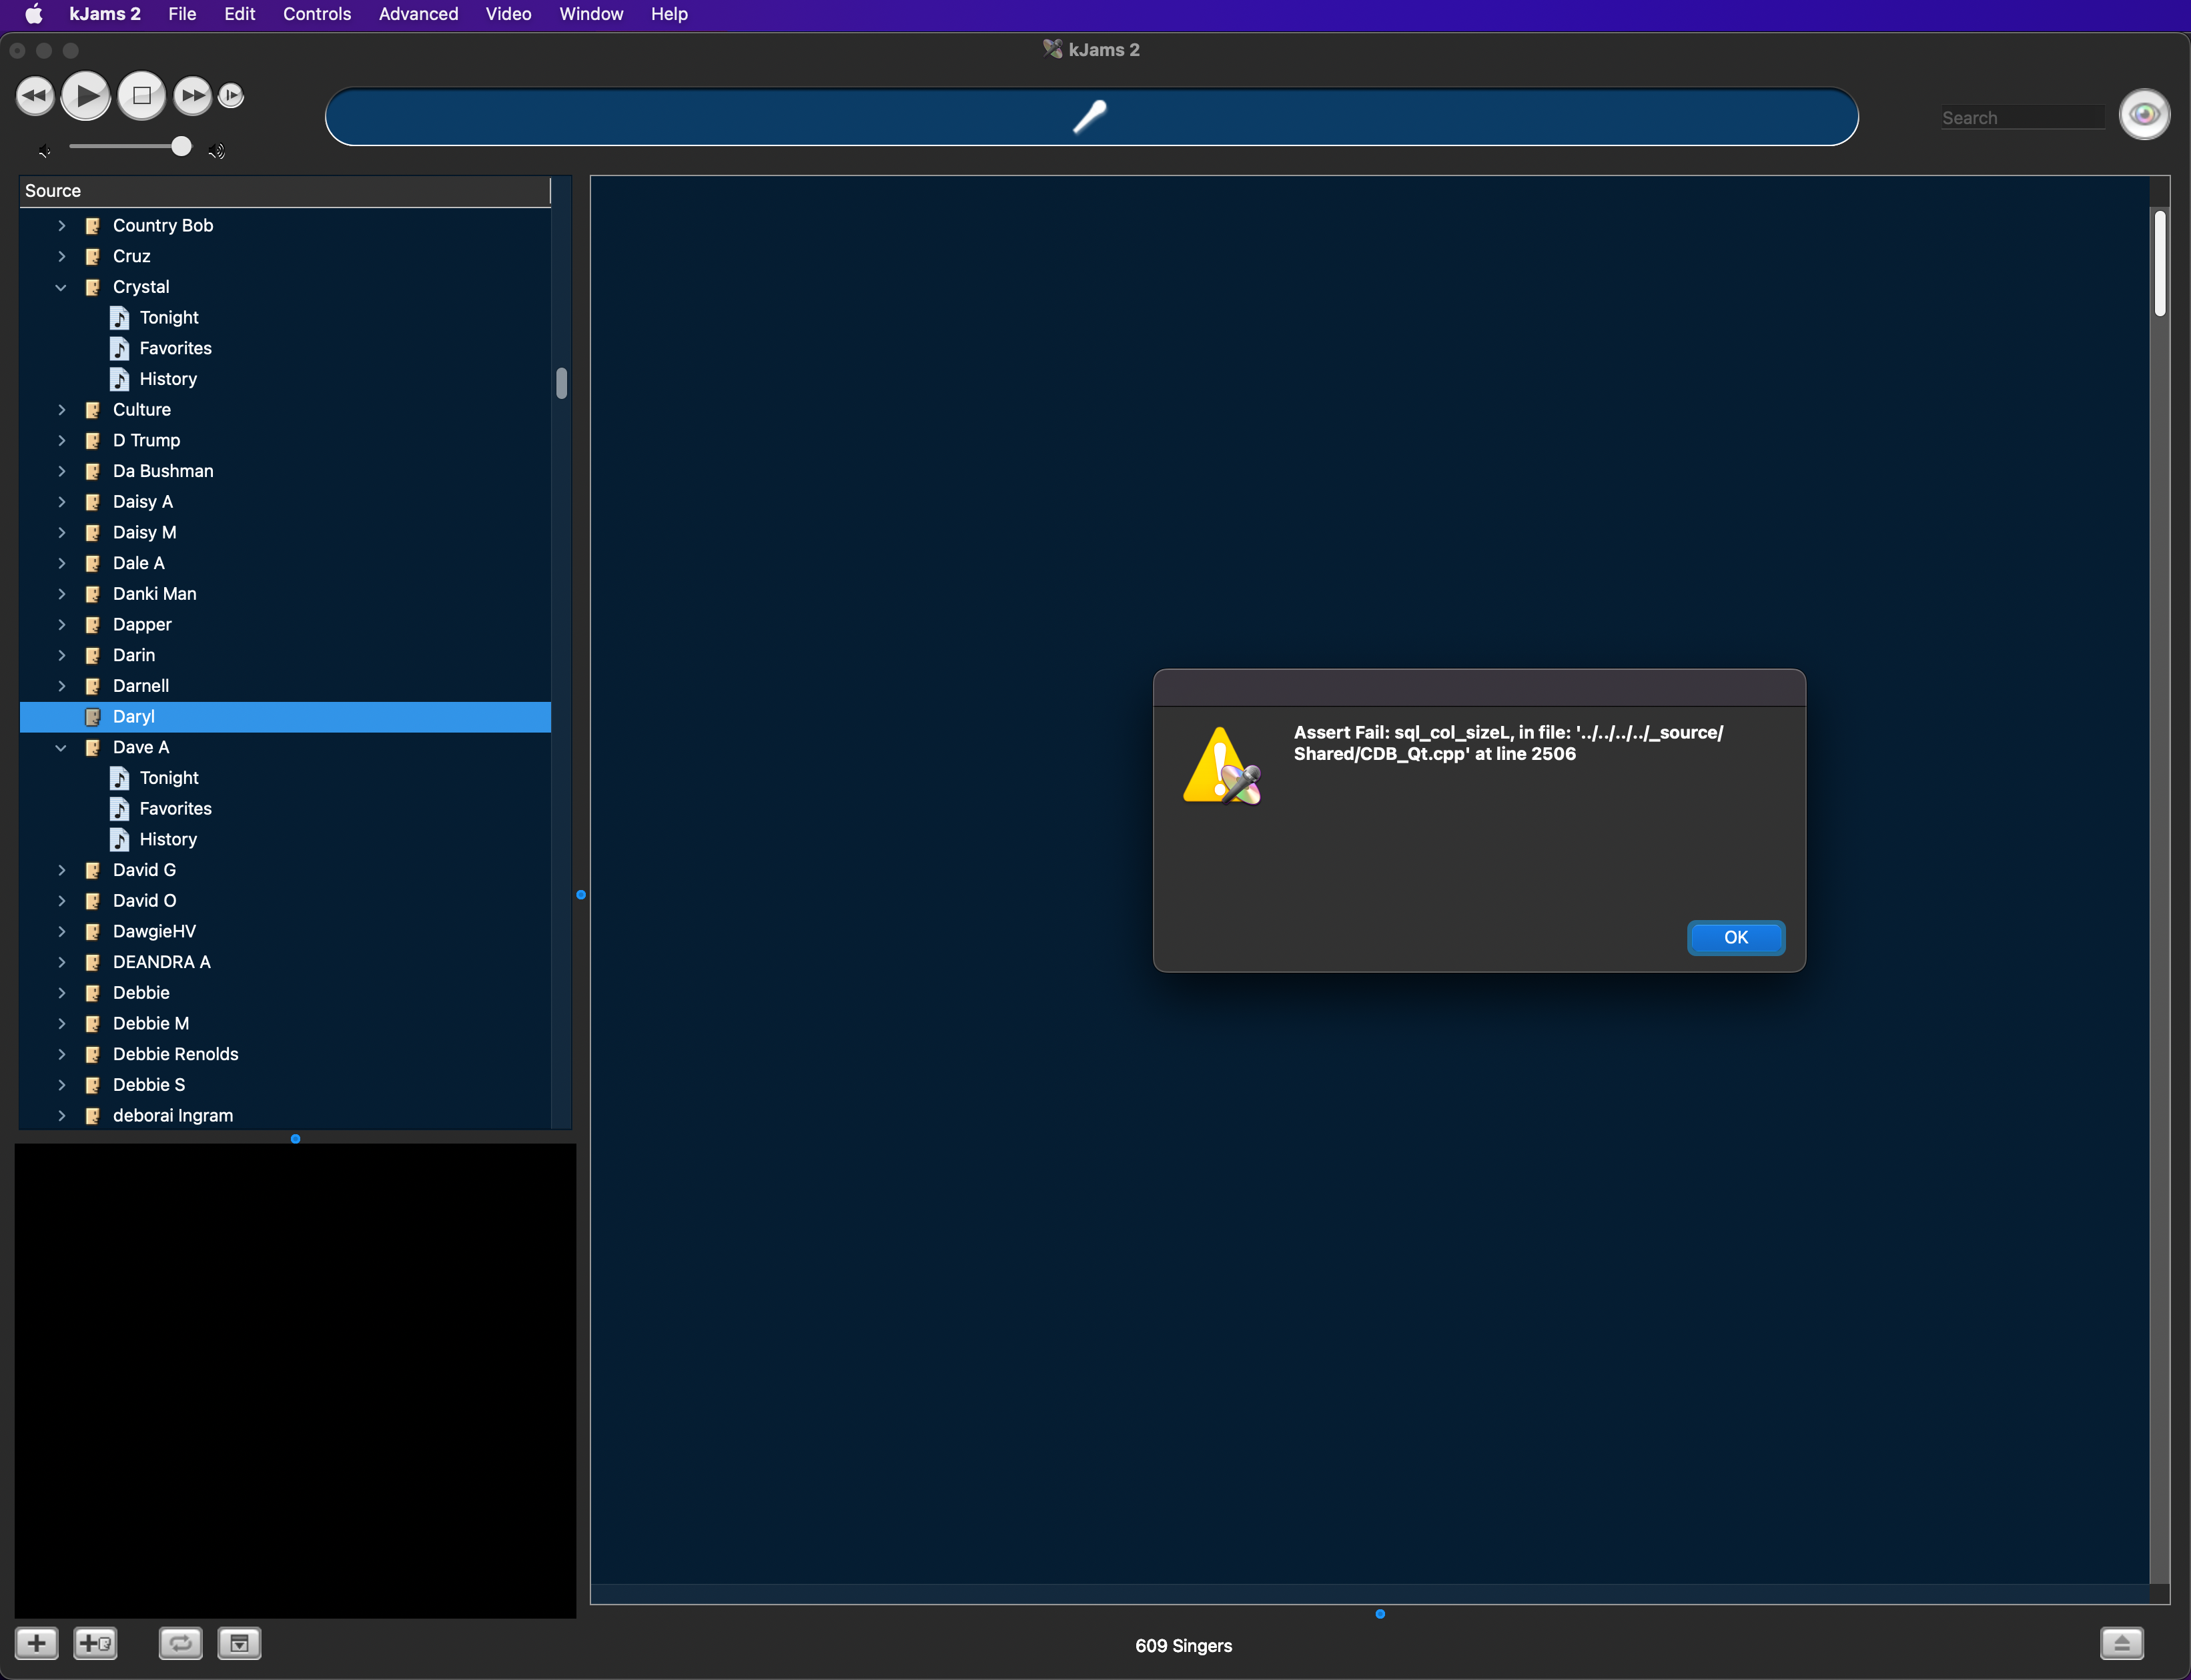Open the Controls menu
Viewport: 2191px width, 1680px height.
click(316, 14)
